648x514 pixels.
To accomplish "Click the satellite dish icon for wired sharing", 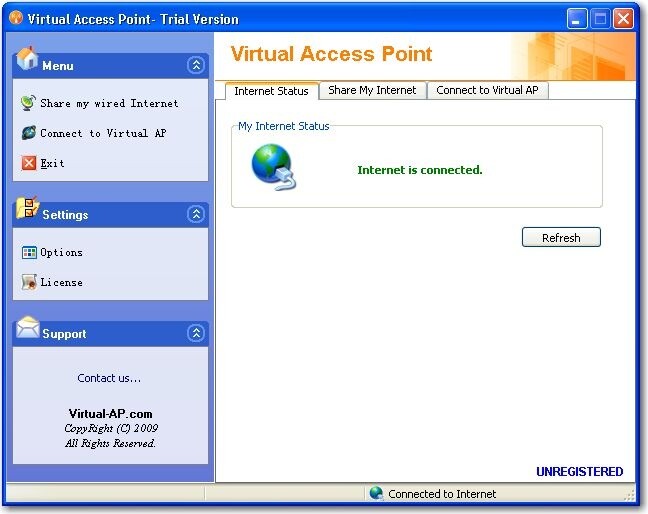I will (x=28, y=103).
